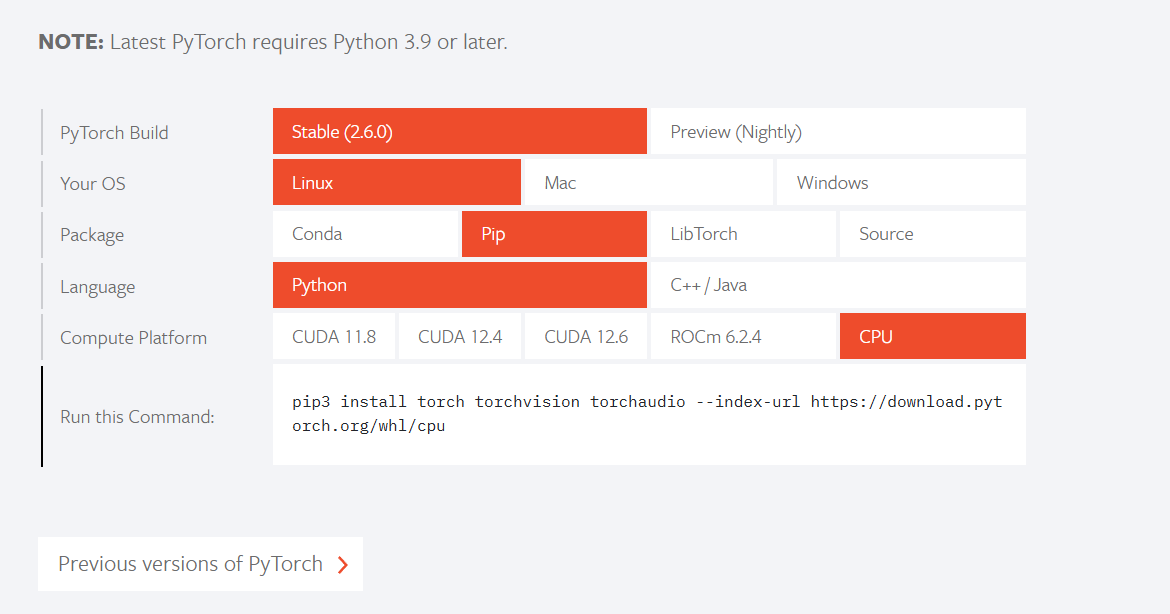Select Linux as your OS
Screen dimensions: 1170x614
pos(397,182)
